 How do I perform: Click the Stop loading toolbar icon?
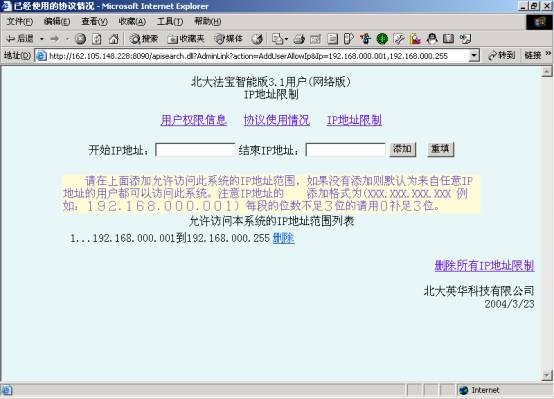coord(80,39)
